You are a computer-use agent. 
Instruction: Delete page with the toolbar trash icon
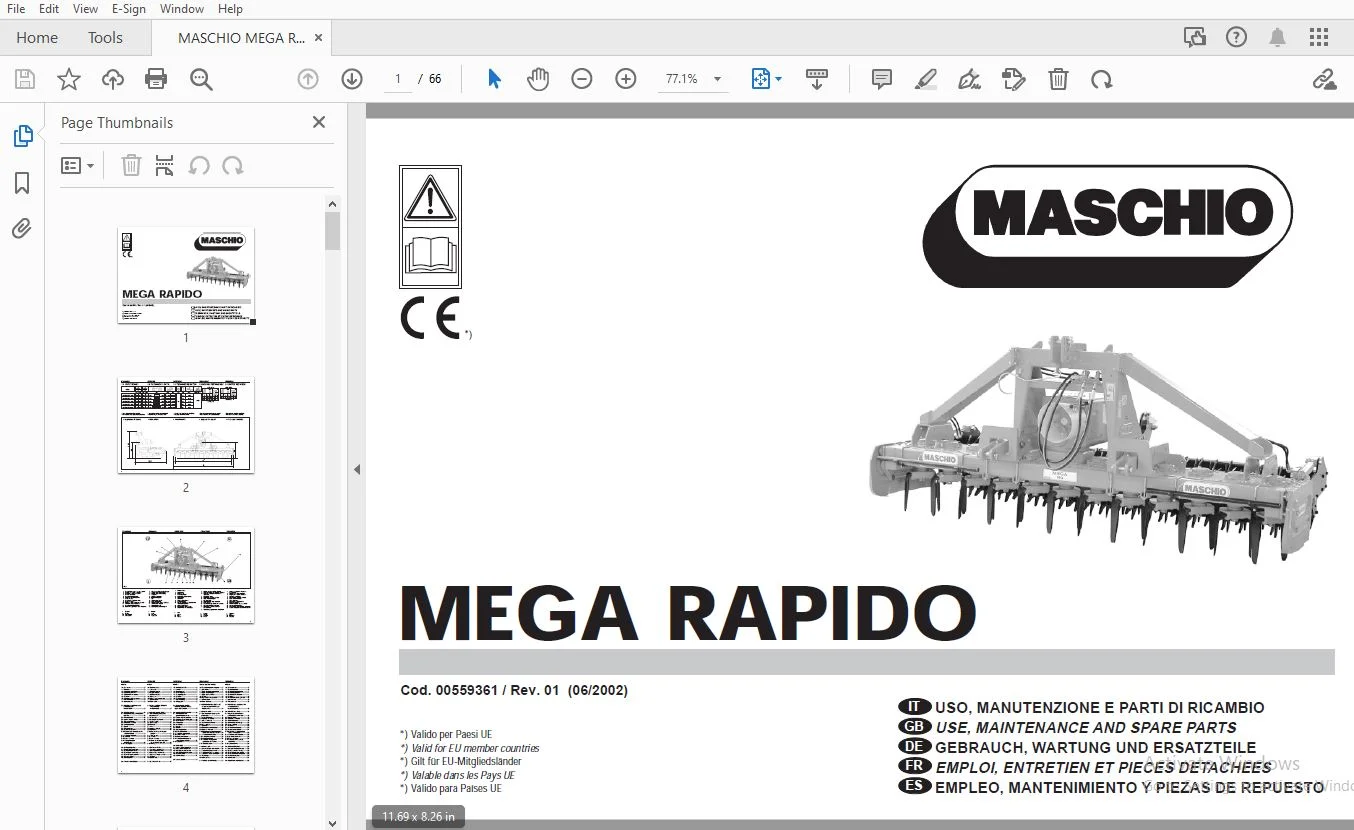[1058, 79]
